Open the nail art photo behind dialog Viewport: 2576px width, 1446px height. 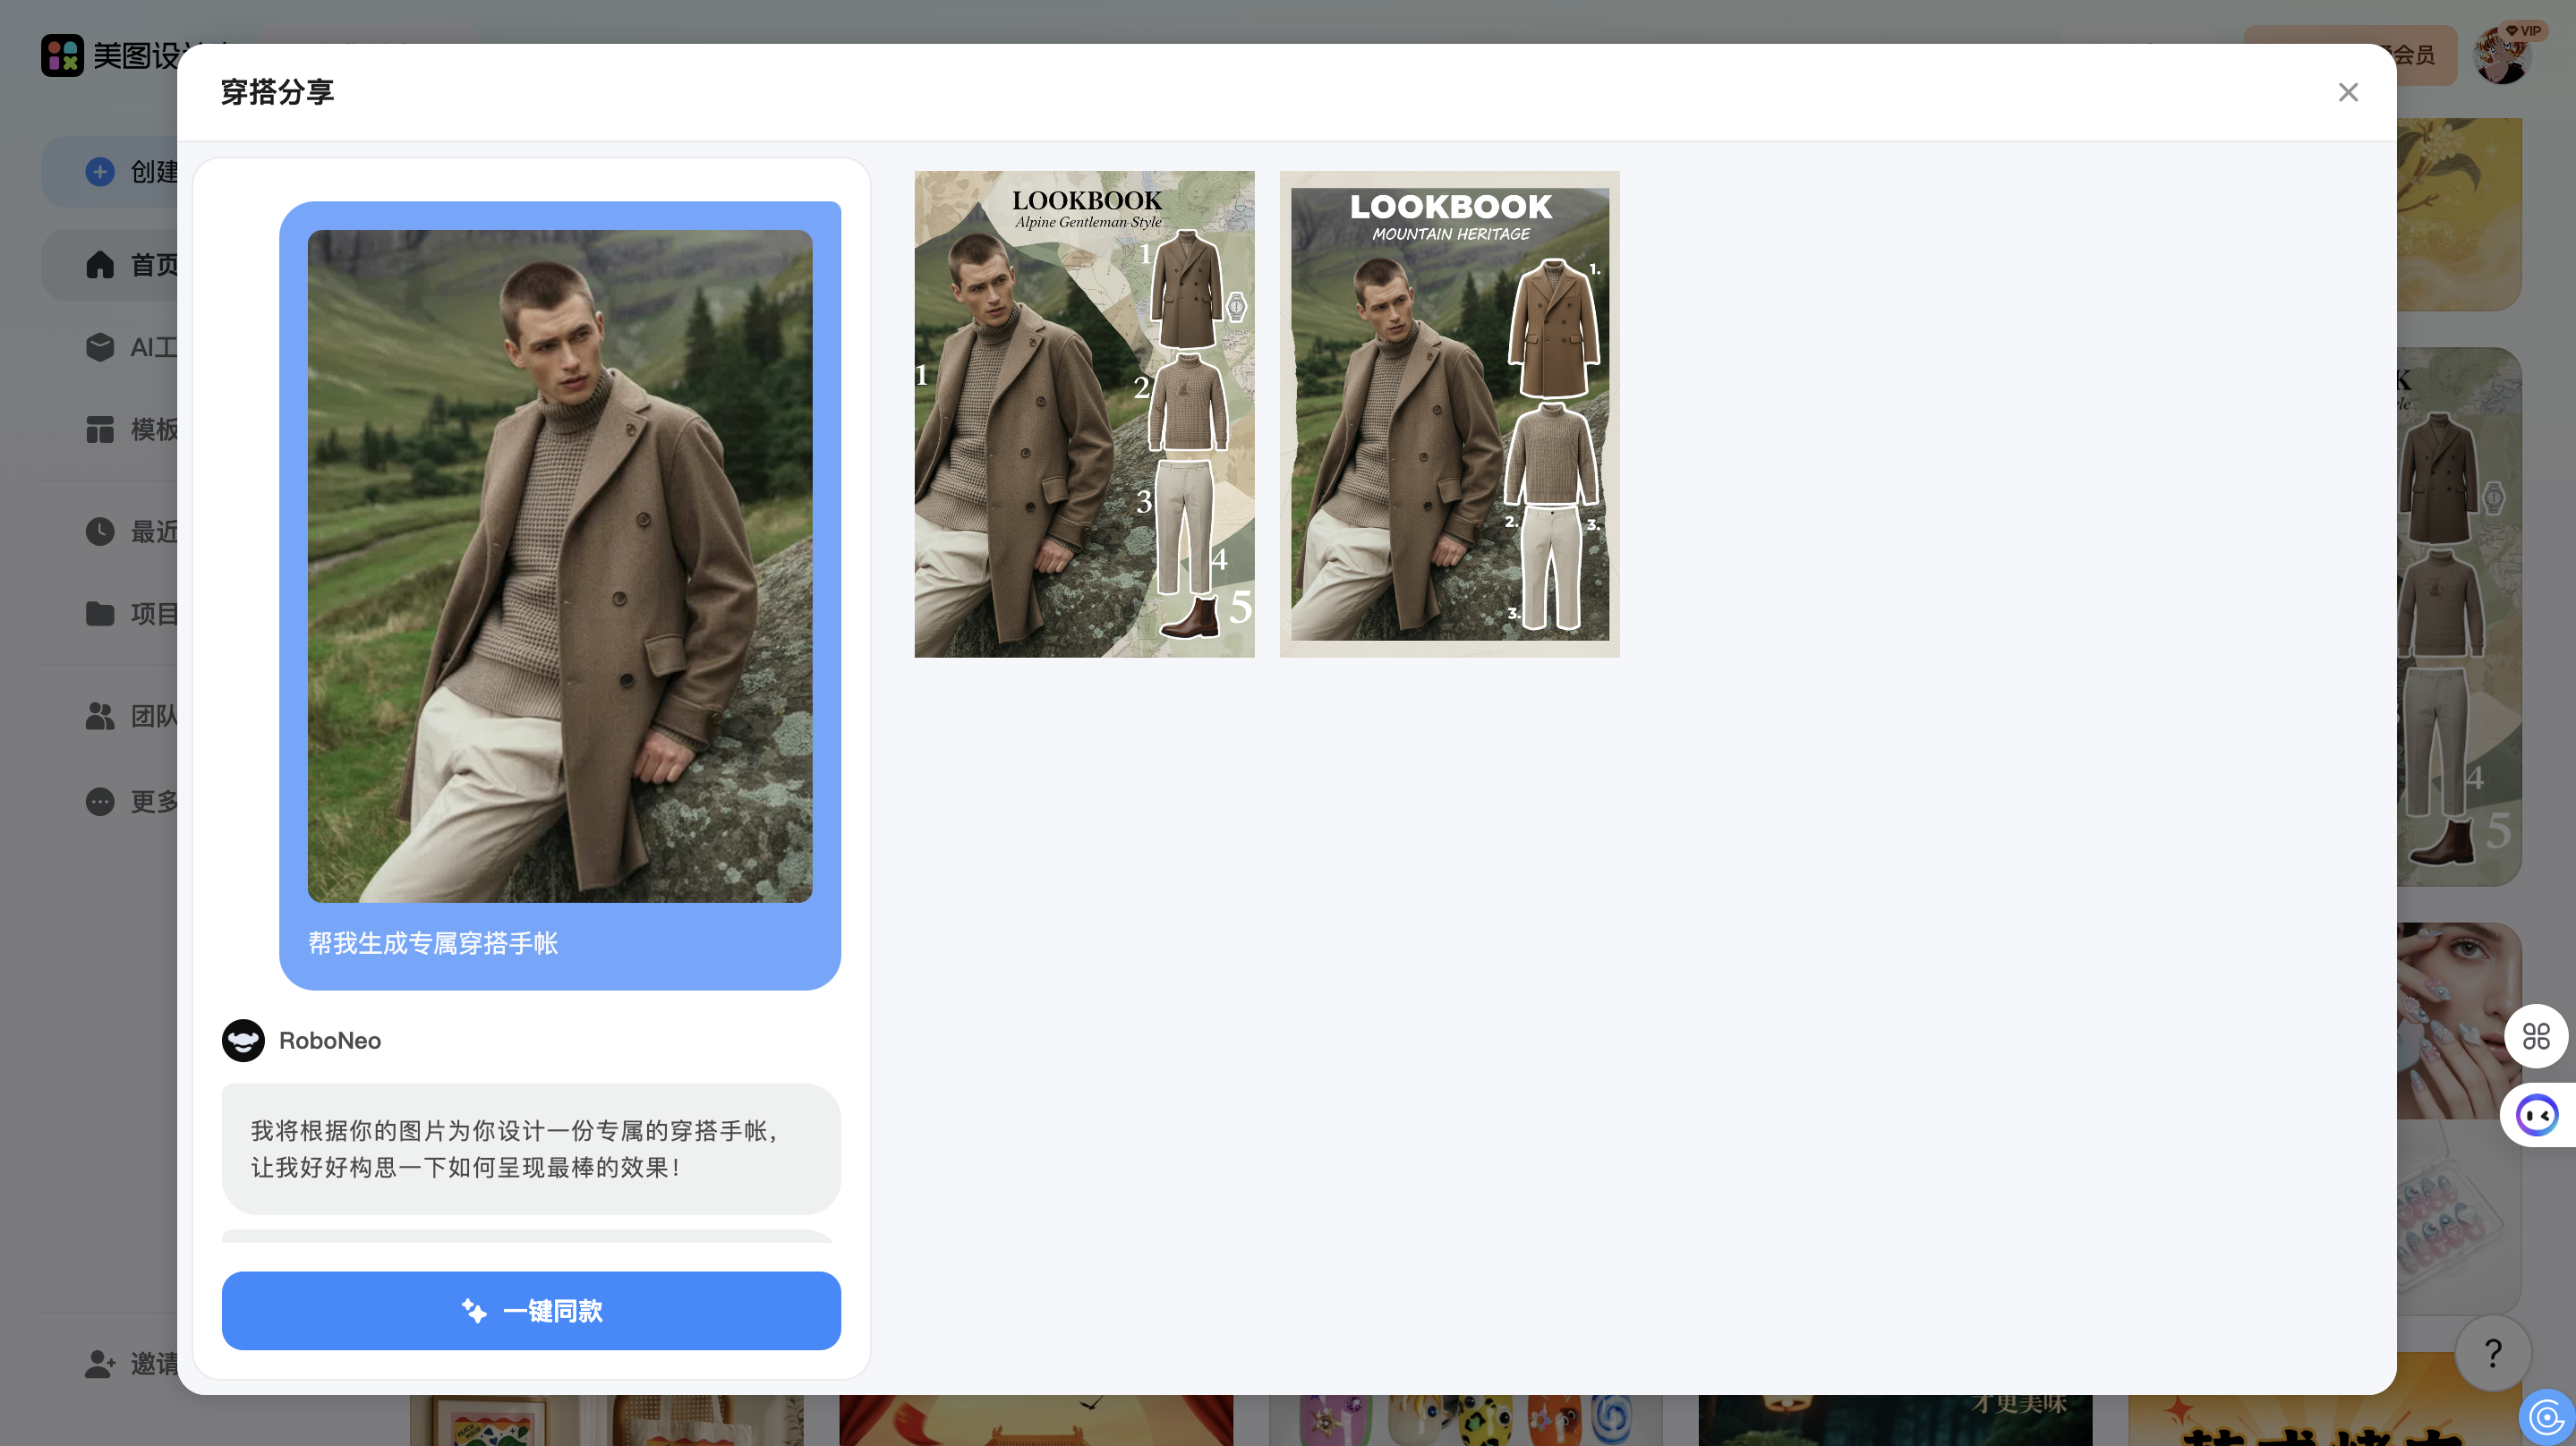click(x=2458, y=1020)
